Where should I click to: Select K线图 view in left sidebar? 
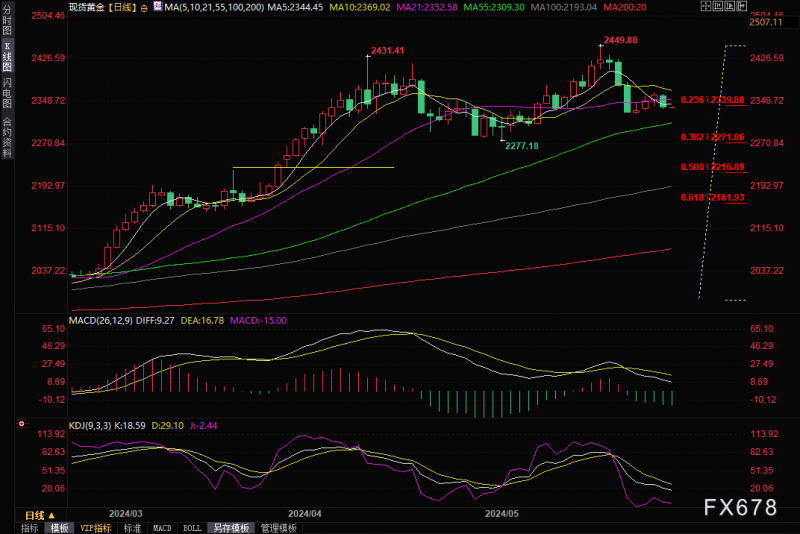click(7, 57)
